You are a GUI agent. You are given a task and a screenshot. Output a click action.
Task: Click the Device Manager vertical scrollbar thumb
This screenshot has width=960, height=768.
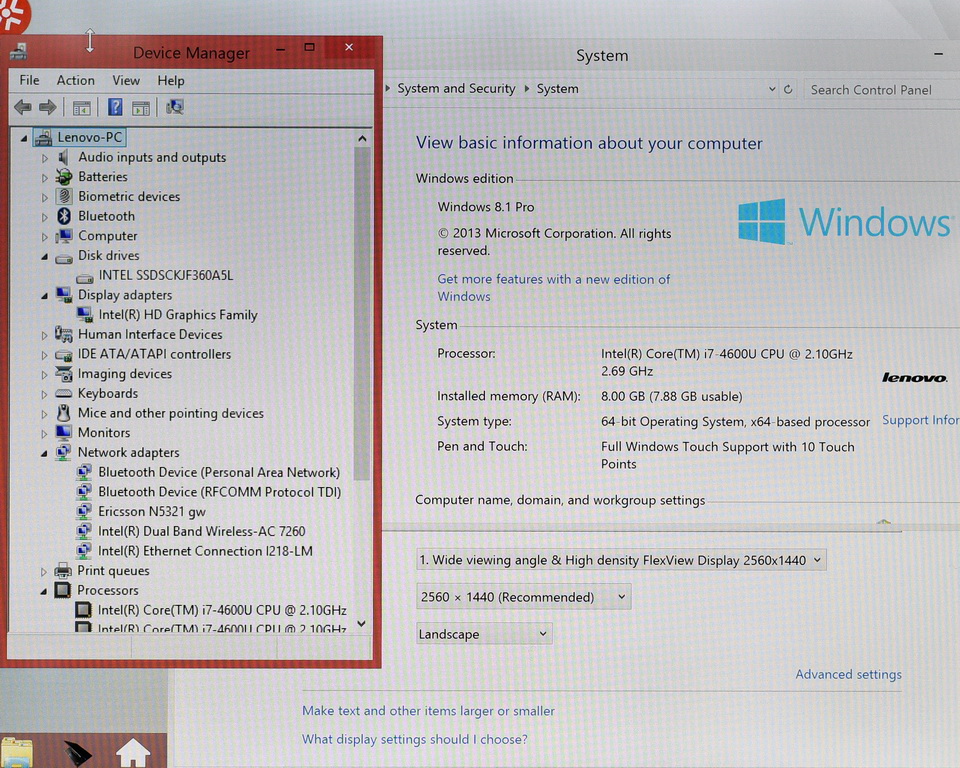362,314
